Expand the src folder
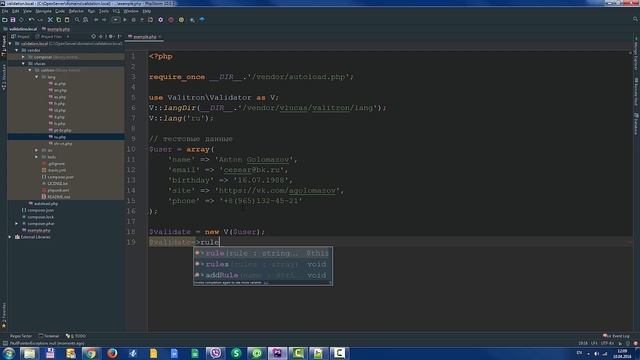The image size is (640, 360). (37, 150)
